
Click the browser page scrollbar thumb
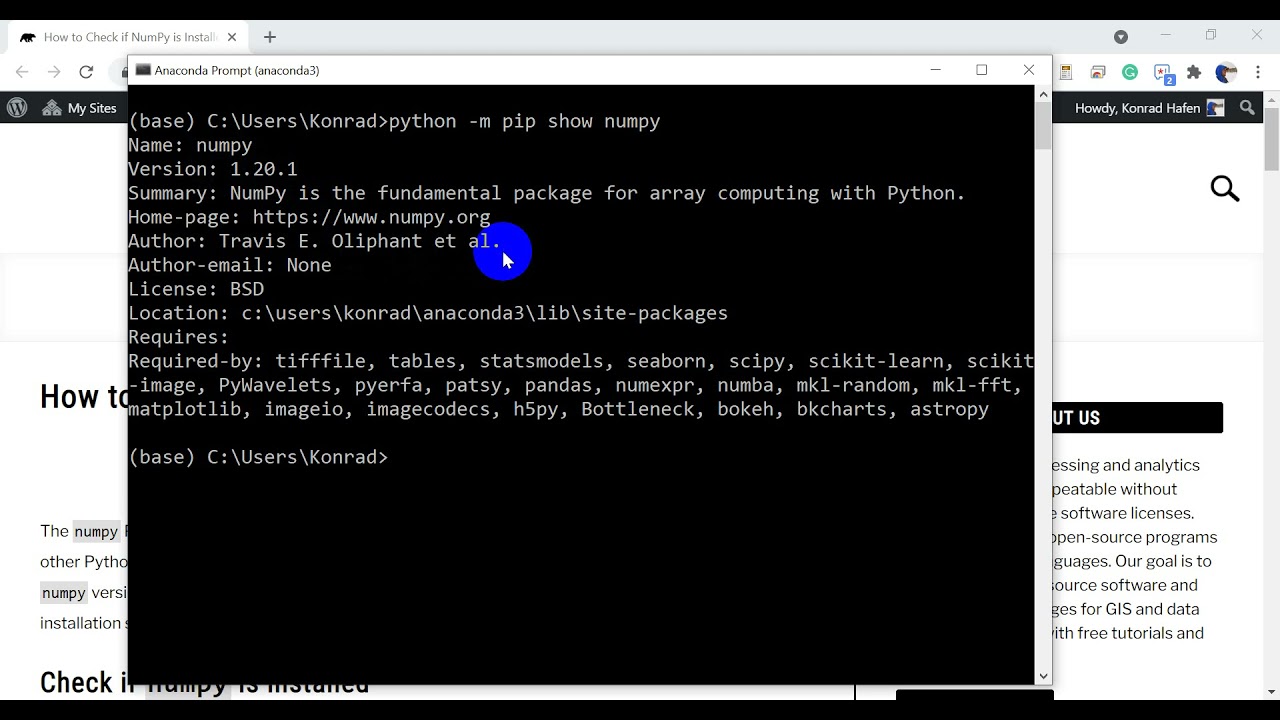pyautogui.click(x=1272, y=138)
